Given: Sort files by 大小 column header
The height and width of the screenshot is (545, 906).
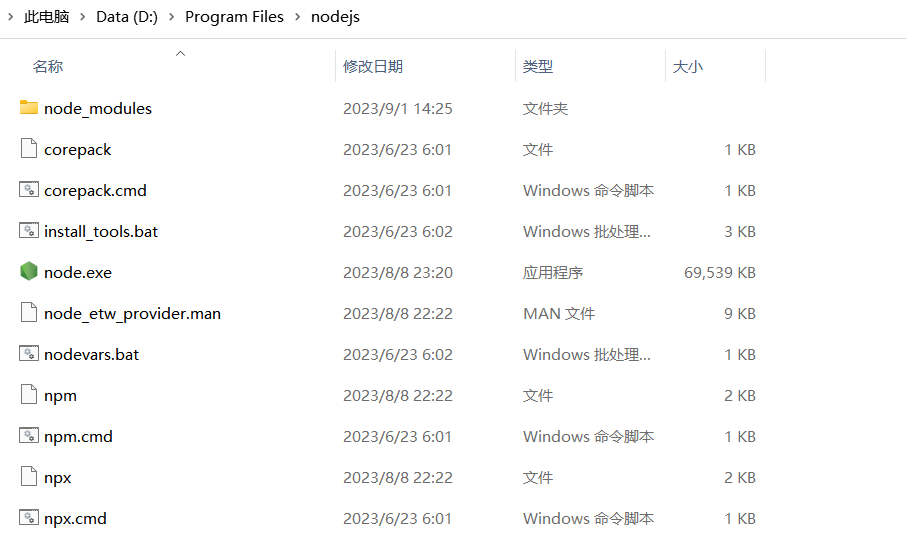Looking at the screenshot, I should [688, 66].
